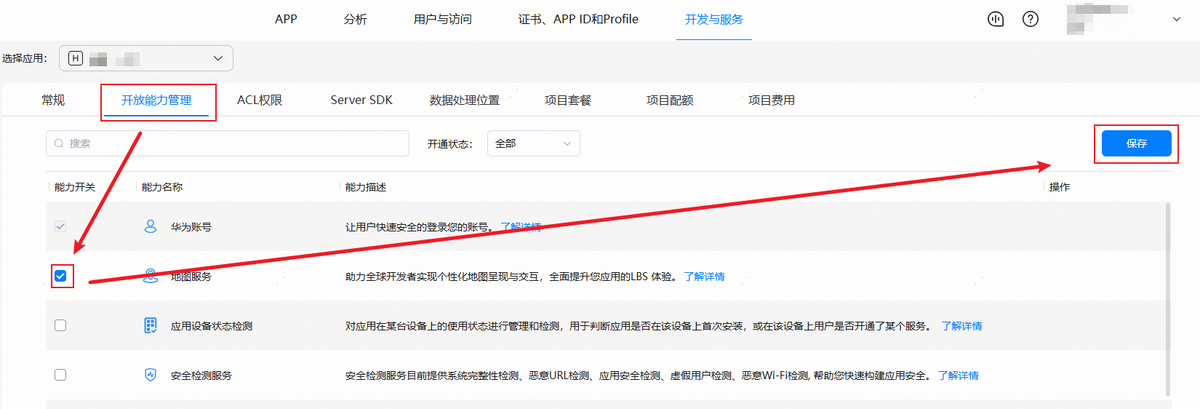
Task: Expand the 选择应用 dropdown
Action: [218, 58]
